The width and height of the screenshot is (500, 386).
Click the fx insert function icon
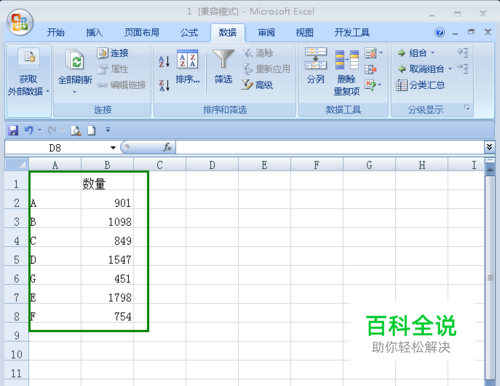(x=167, y=147)
